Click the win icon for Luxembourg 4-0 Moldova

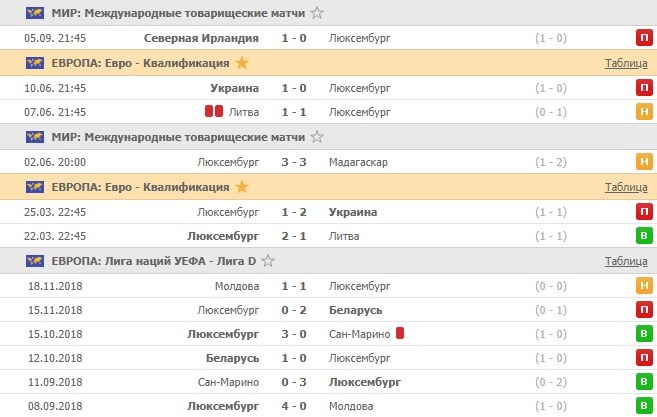point(645,406)
